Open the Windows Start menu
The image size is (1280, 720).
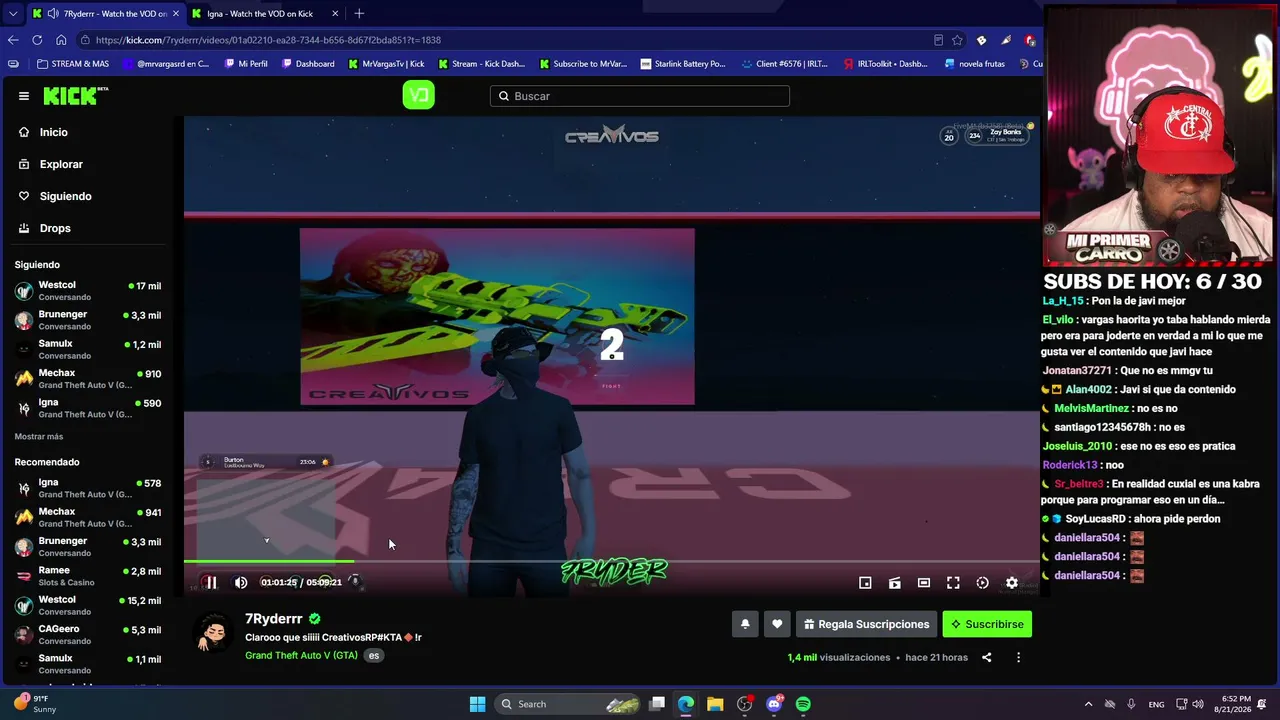tap(477, 704)
